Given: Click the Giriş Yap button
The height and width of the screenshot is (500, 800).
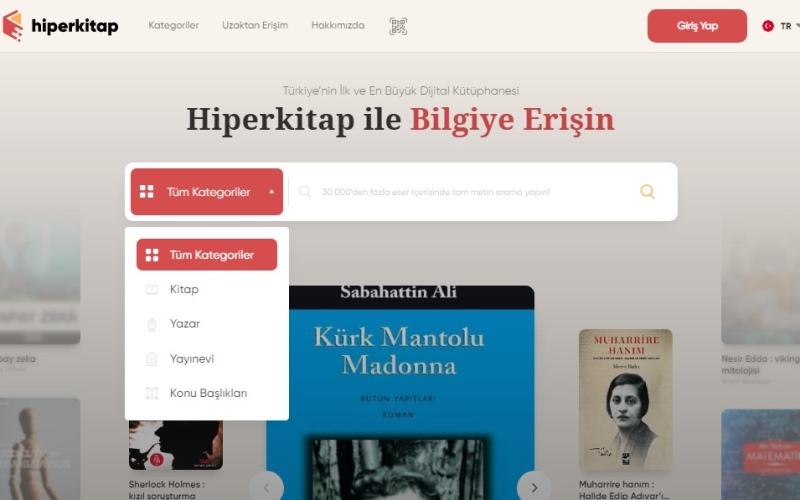Looking at the screenshot, I should (x=697, y=26).
